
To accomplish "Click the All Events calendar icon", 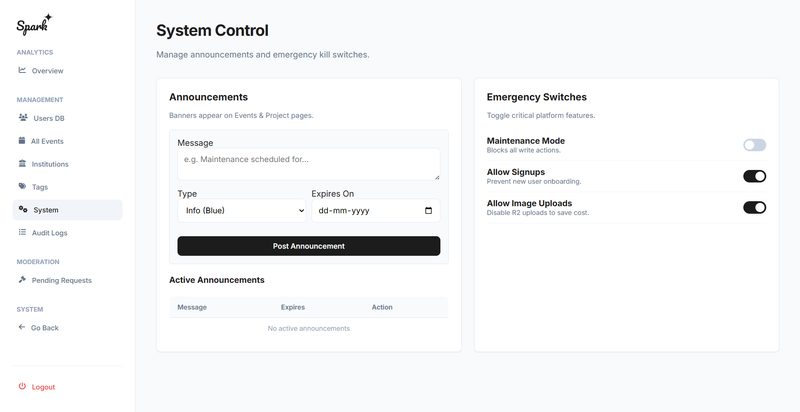I will pyautogui.click(x=22, y=141).
